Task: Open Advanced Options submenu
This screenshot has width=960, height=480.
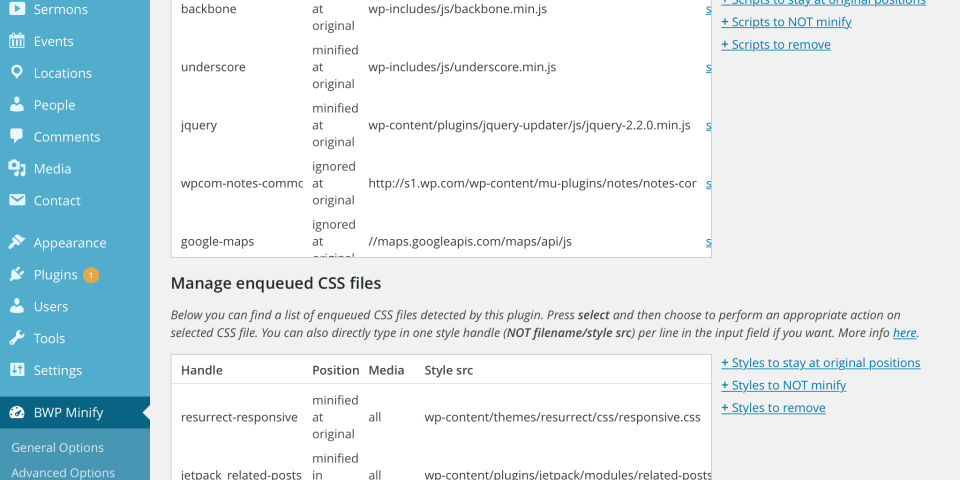Action: 63,473
